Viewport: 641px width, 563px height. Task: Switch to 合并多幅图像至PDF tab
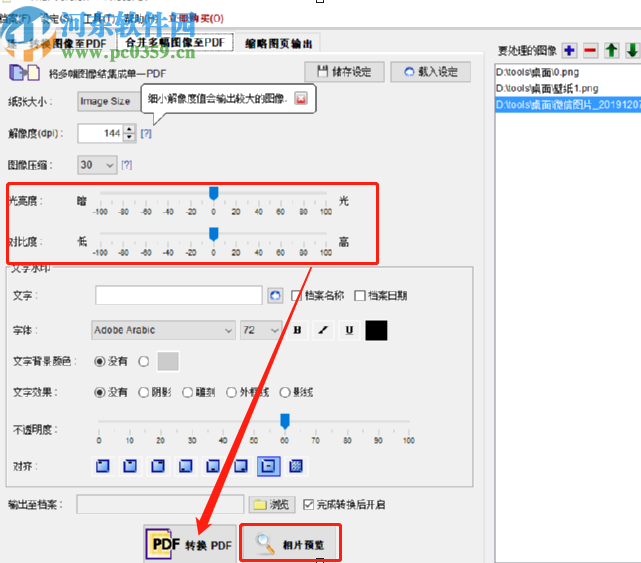click(x=175, y=42)
